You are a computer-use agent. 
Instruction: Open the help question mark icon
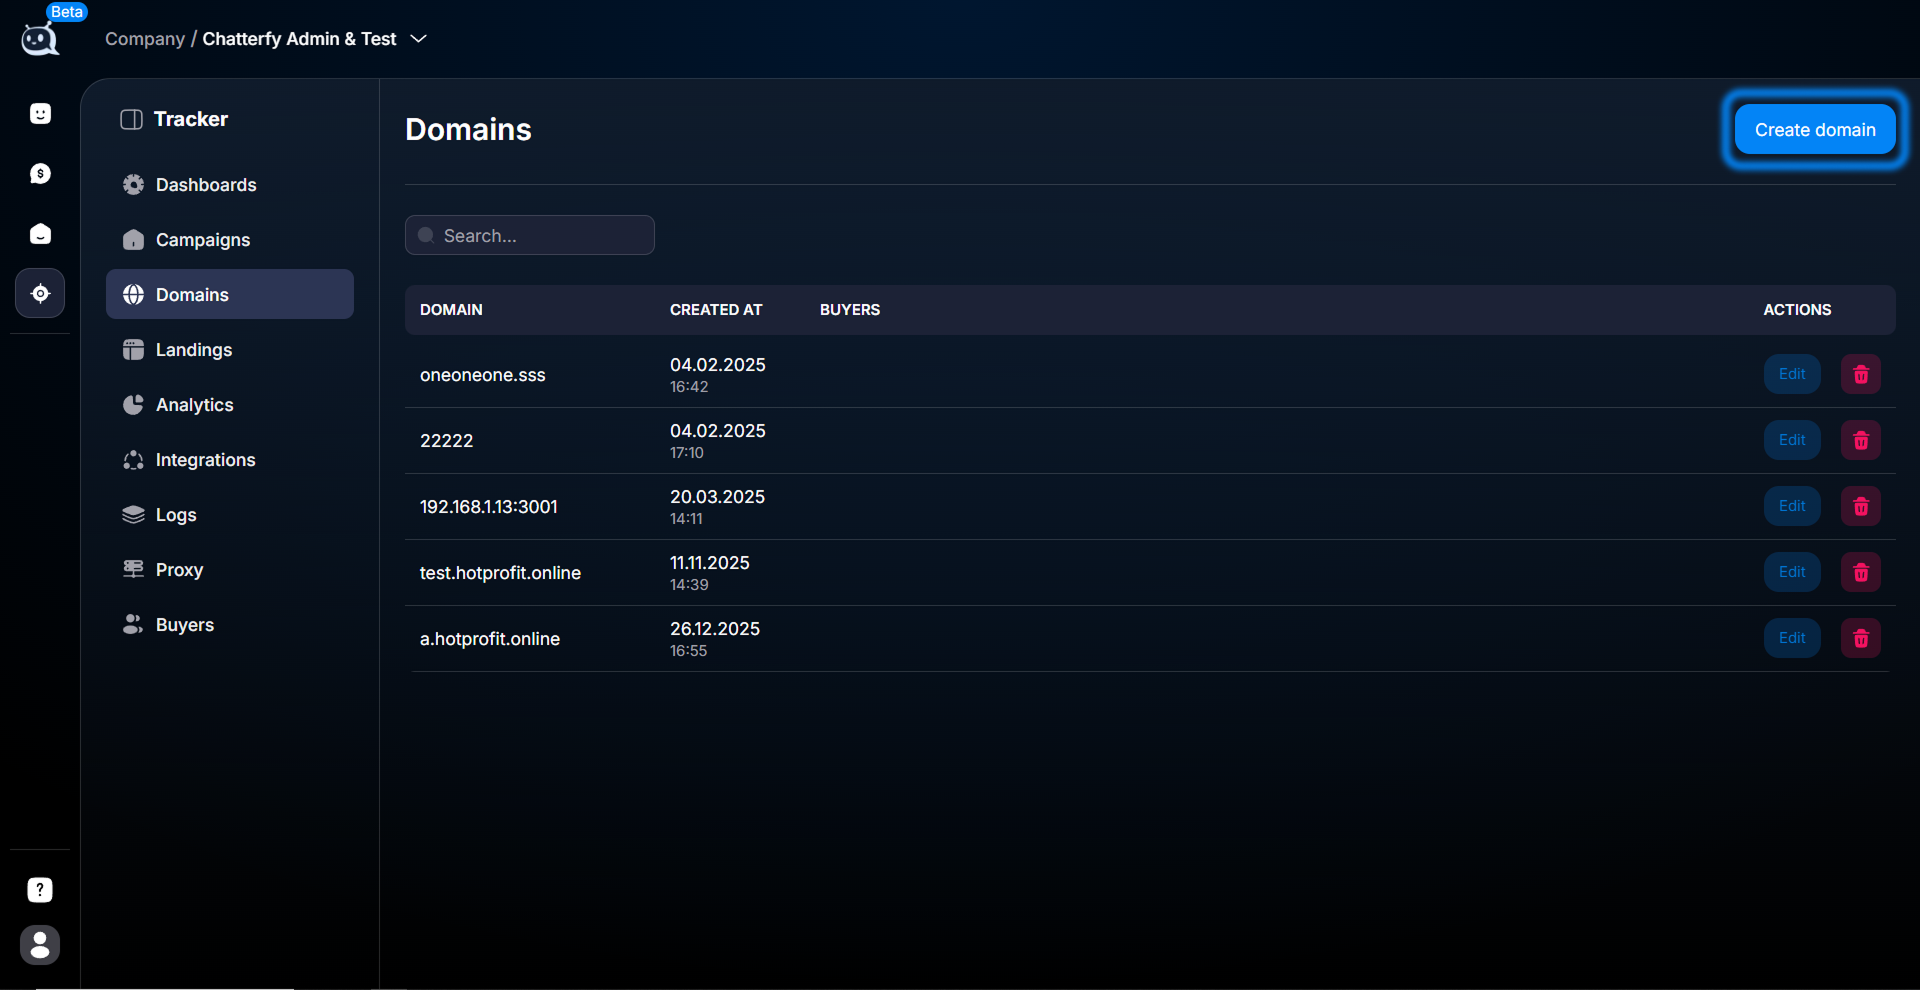(40, 890)
